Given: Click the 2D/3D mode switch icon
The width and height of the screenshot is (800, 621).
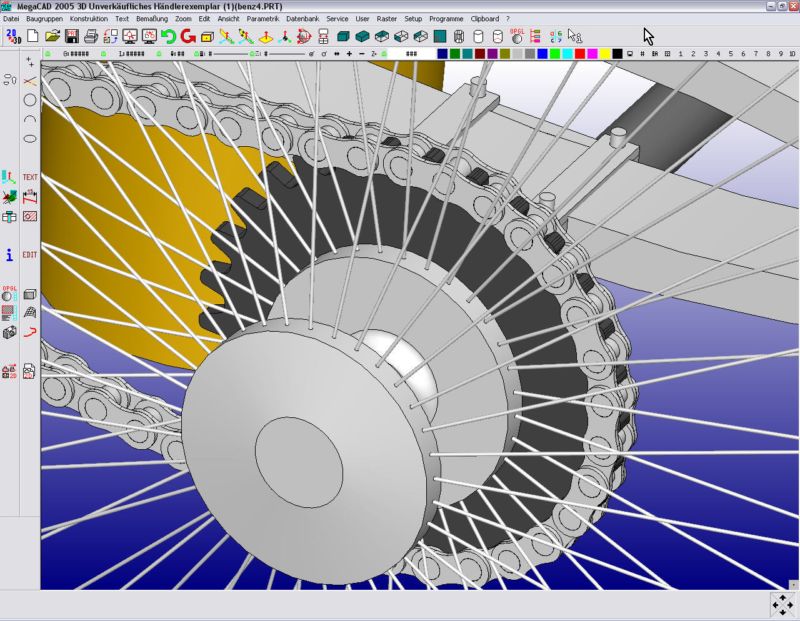Looking at the screenshot, I should [13, 36].
